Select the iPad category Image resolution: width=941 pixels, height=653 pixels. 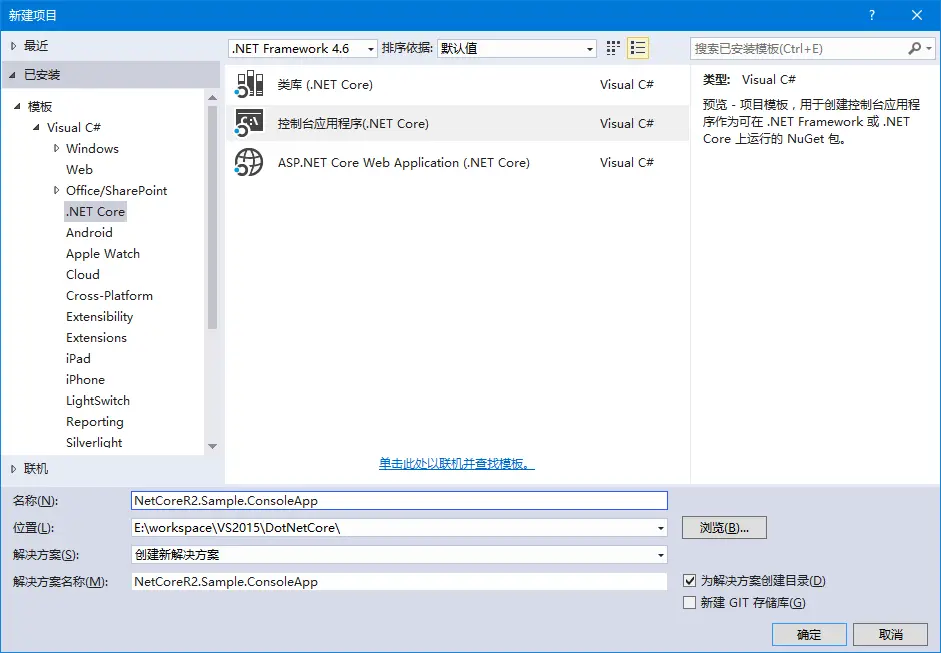point(78,358)
